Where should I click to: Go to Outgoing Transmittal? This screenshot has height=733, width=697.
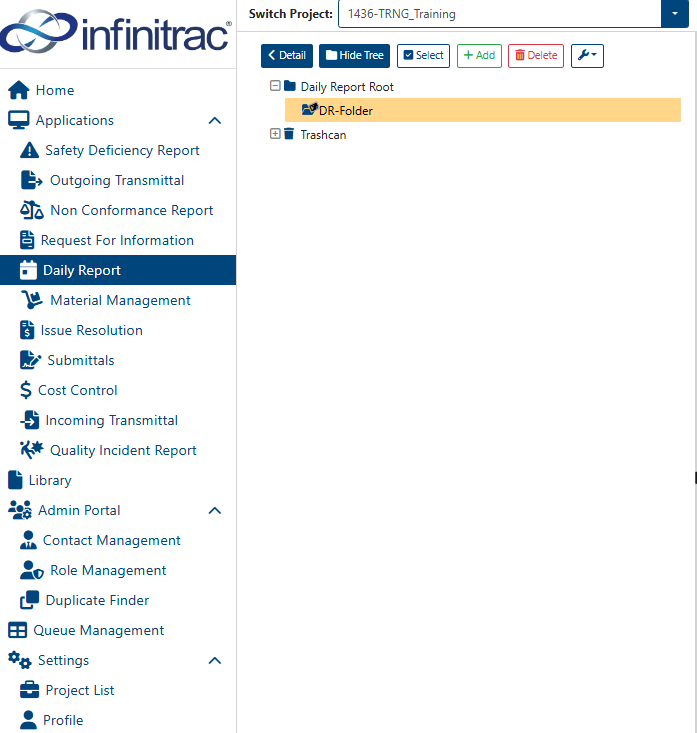117,180
